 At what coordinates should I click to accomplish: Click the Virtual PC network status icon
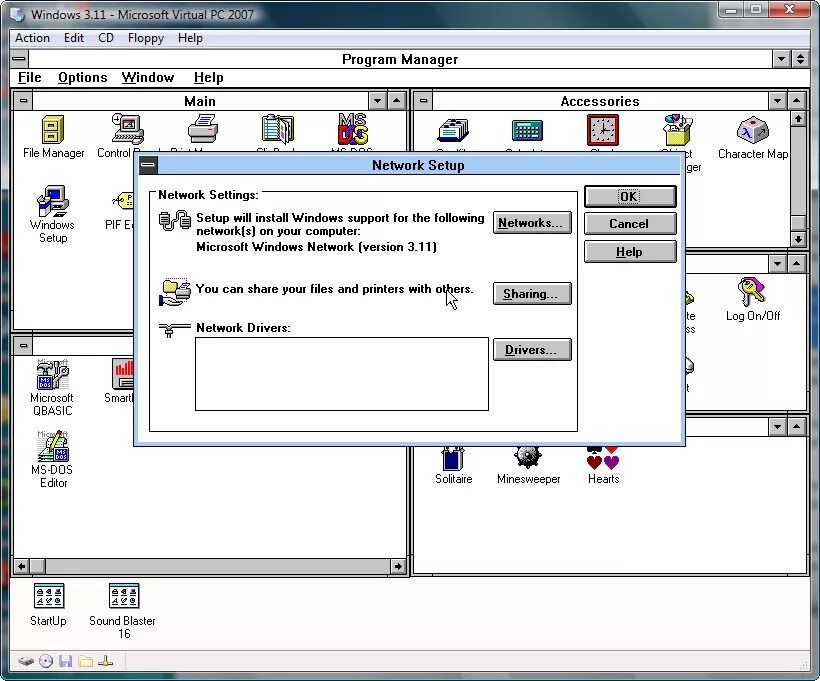click(105, 661)
